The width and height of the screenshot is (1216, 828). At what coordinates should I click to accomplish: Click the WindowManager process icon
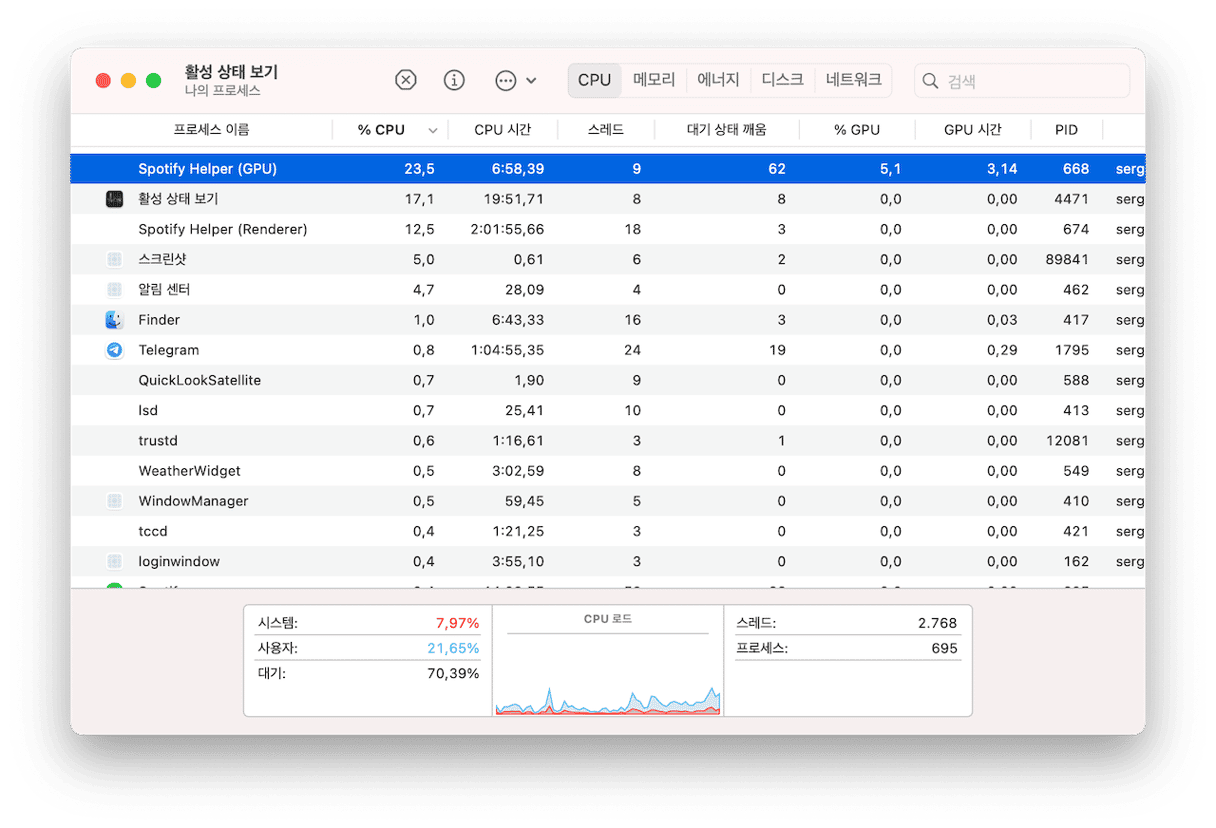[114, 501]
